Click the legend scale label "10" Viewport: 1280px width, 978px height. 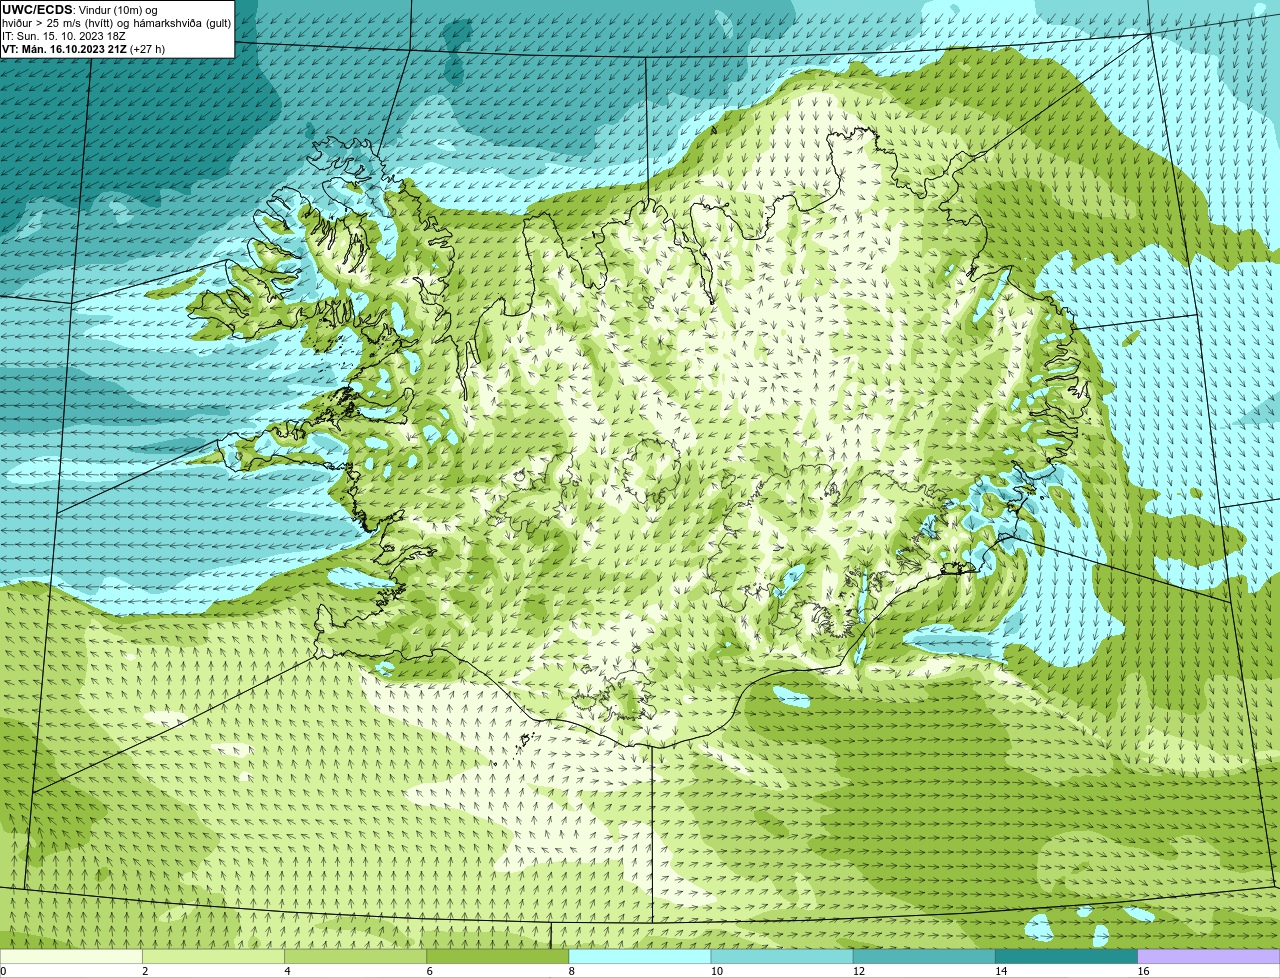(716, 971)
